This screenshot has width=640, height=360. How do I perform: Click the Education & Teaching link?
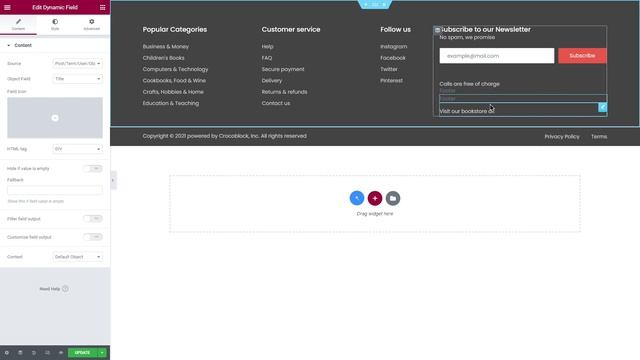pyautogui.click(x=171, y=103)
